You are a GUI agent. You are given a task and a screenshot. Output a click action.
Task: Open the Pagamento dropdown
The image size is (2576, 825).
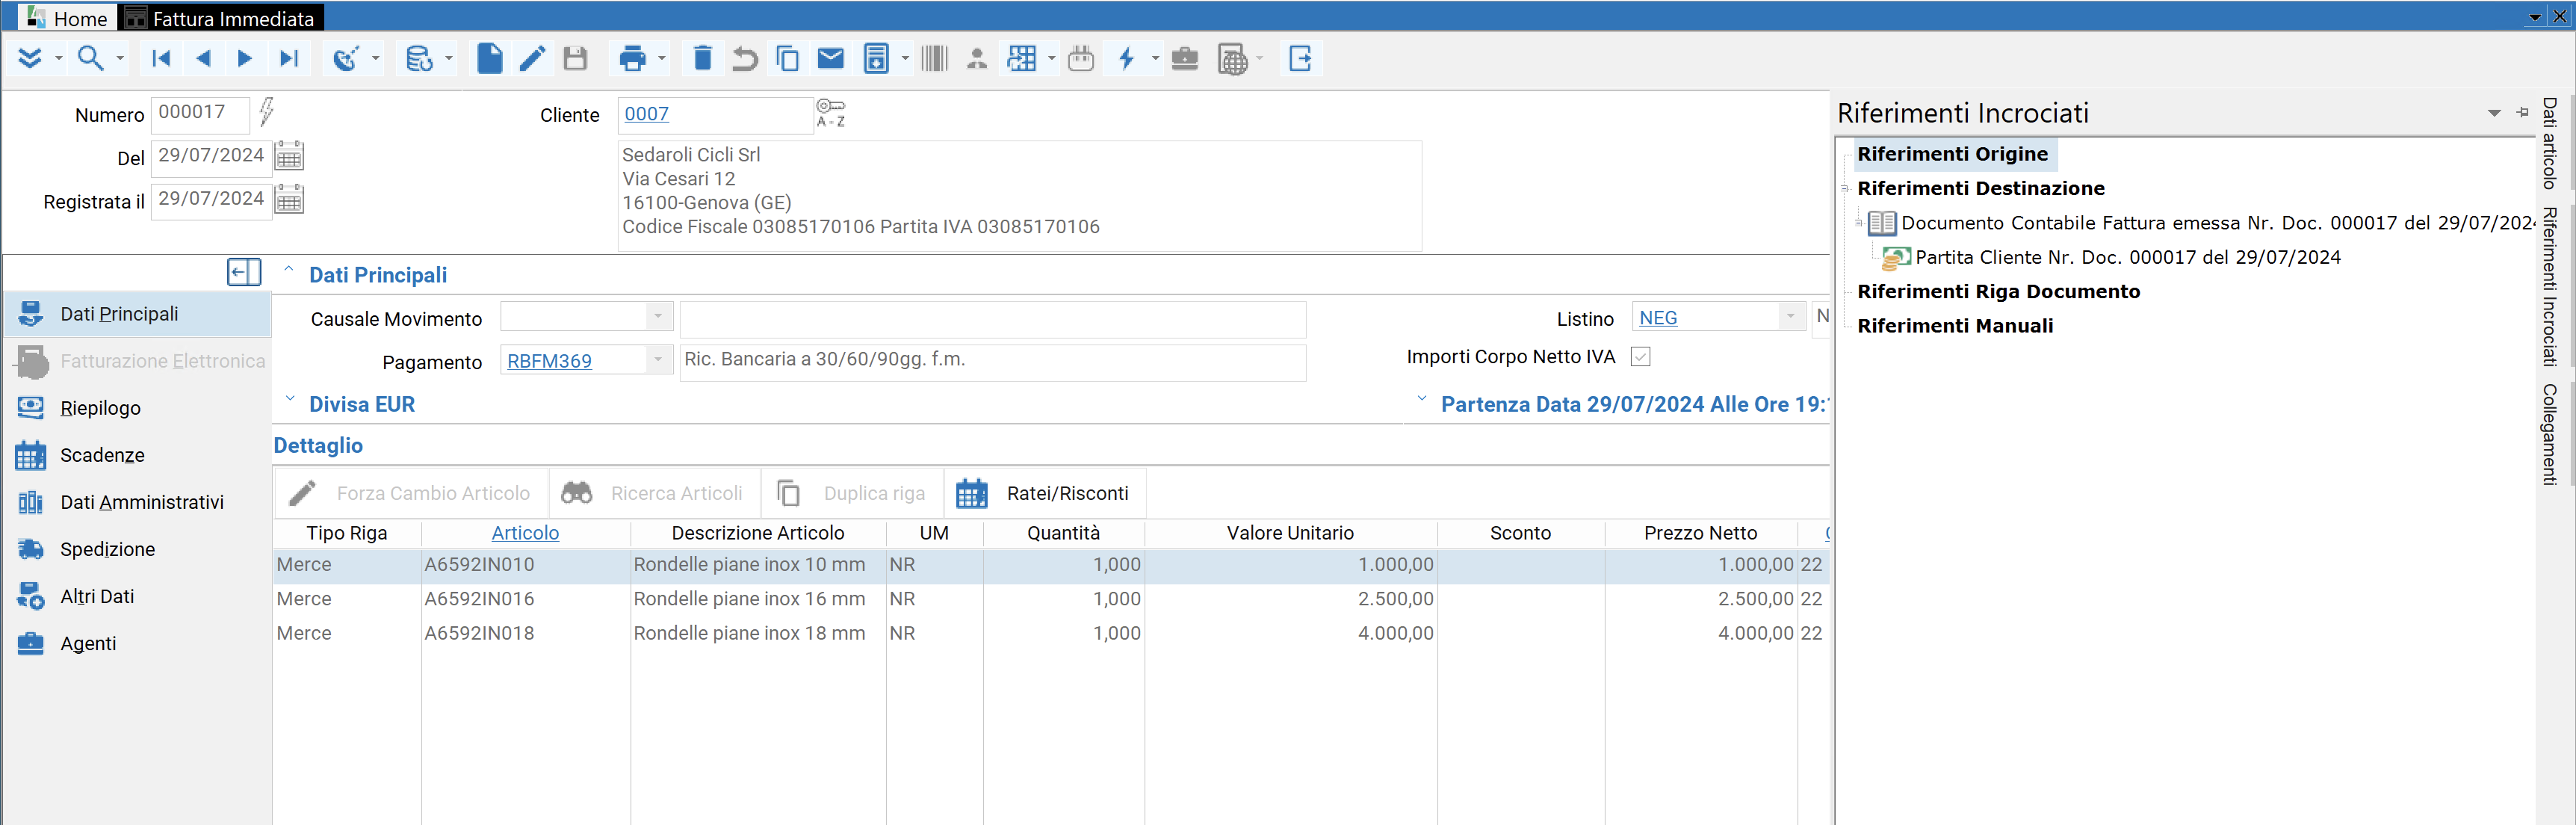coord(658,360)
